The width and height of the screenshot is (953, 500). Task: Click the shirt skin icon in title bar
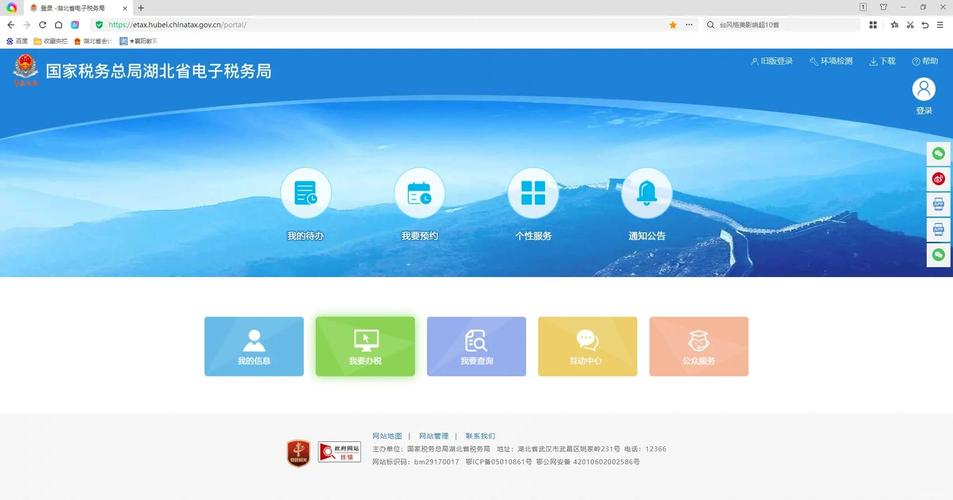(x=883, y=7)
